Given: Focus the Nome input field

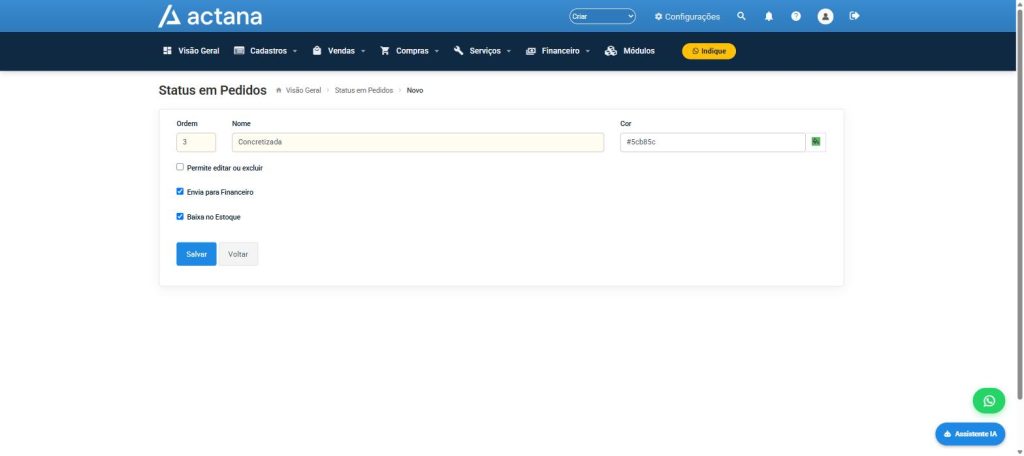Looking at the screenshot, I should 418,142.
